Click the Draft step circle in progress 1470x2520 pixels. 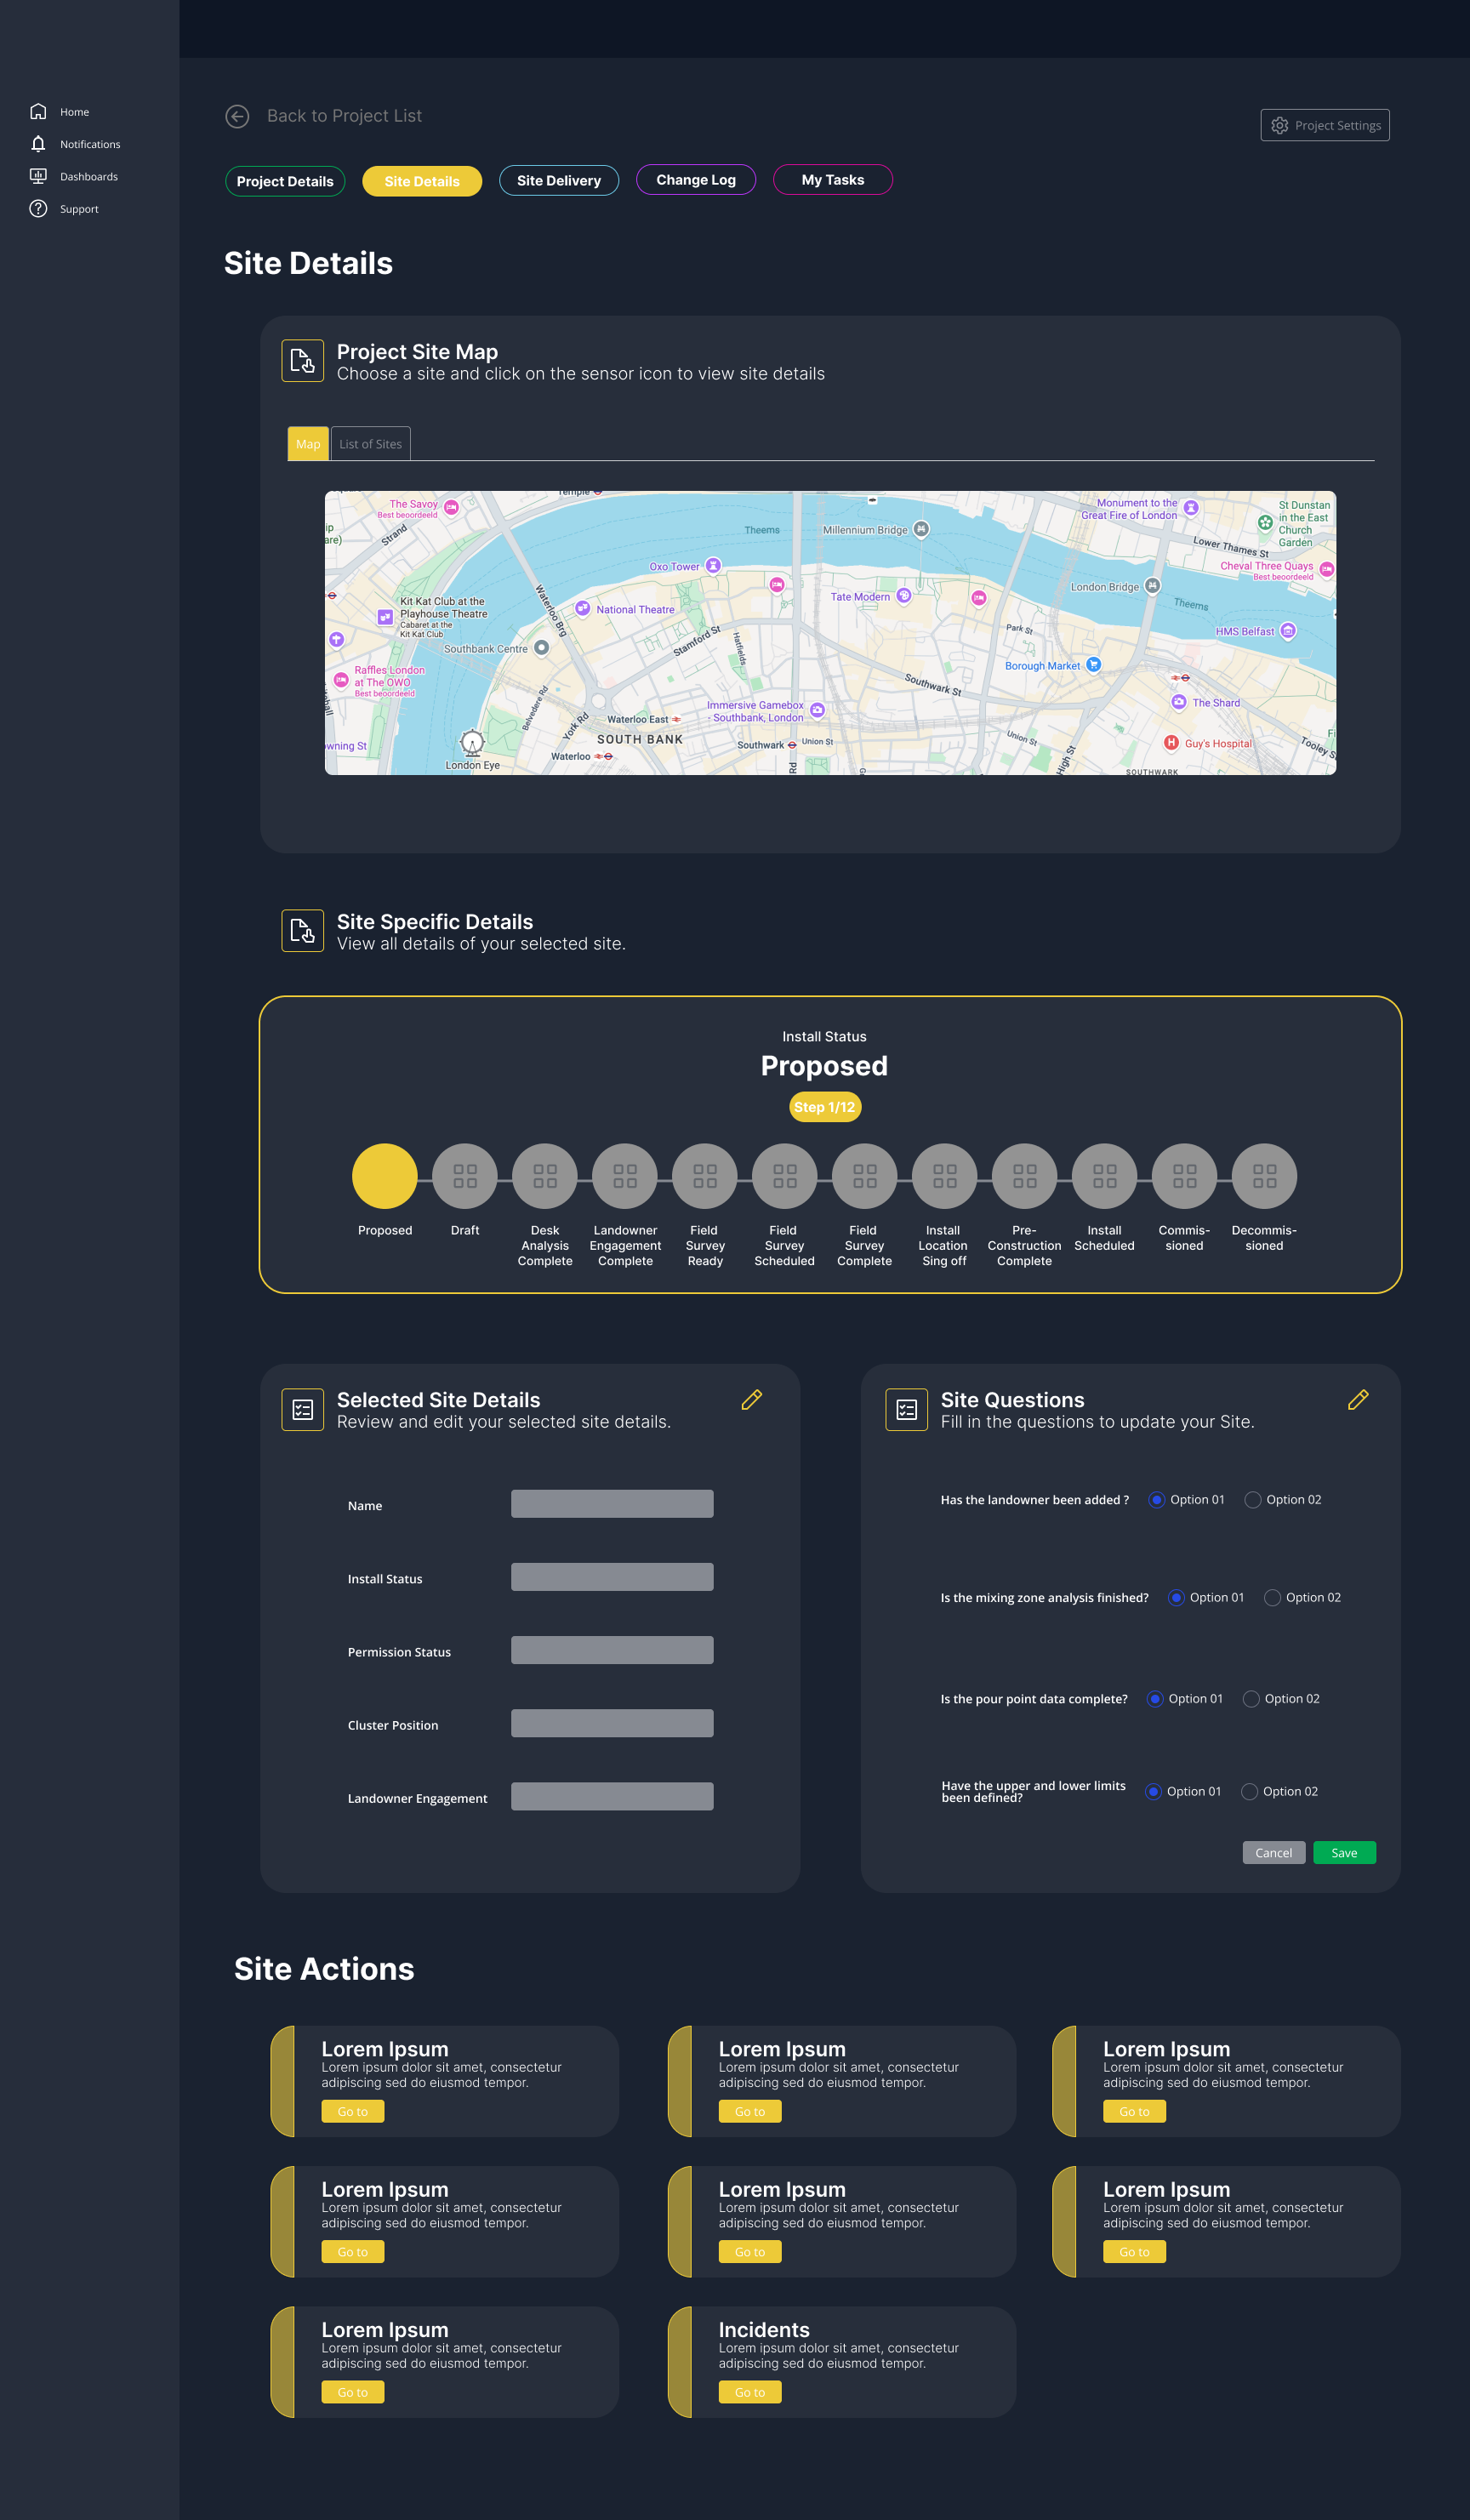[x=465, y=1176]
